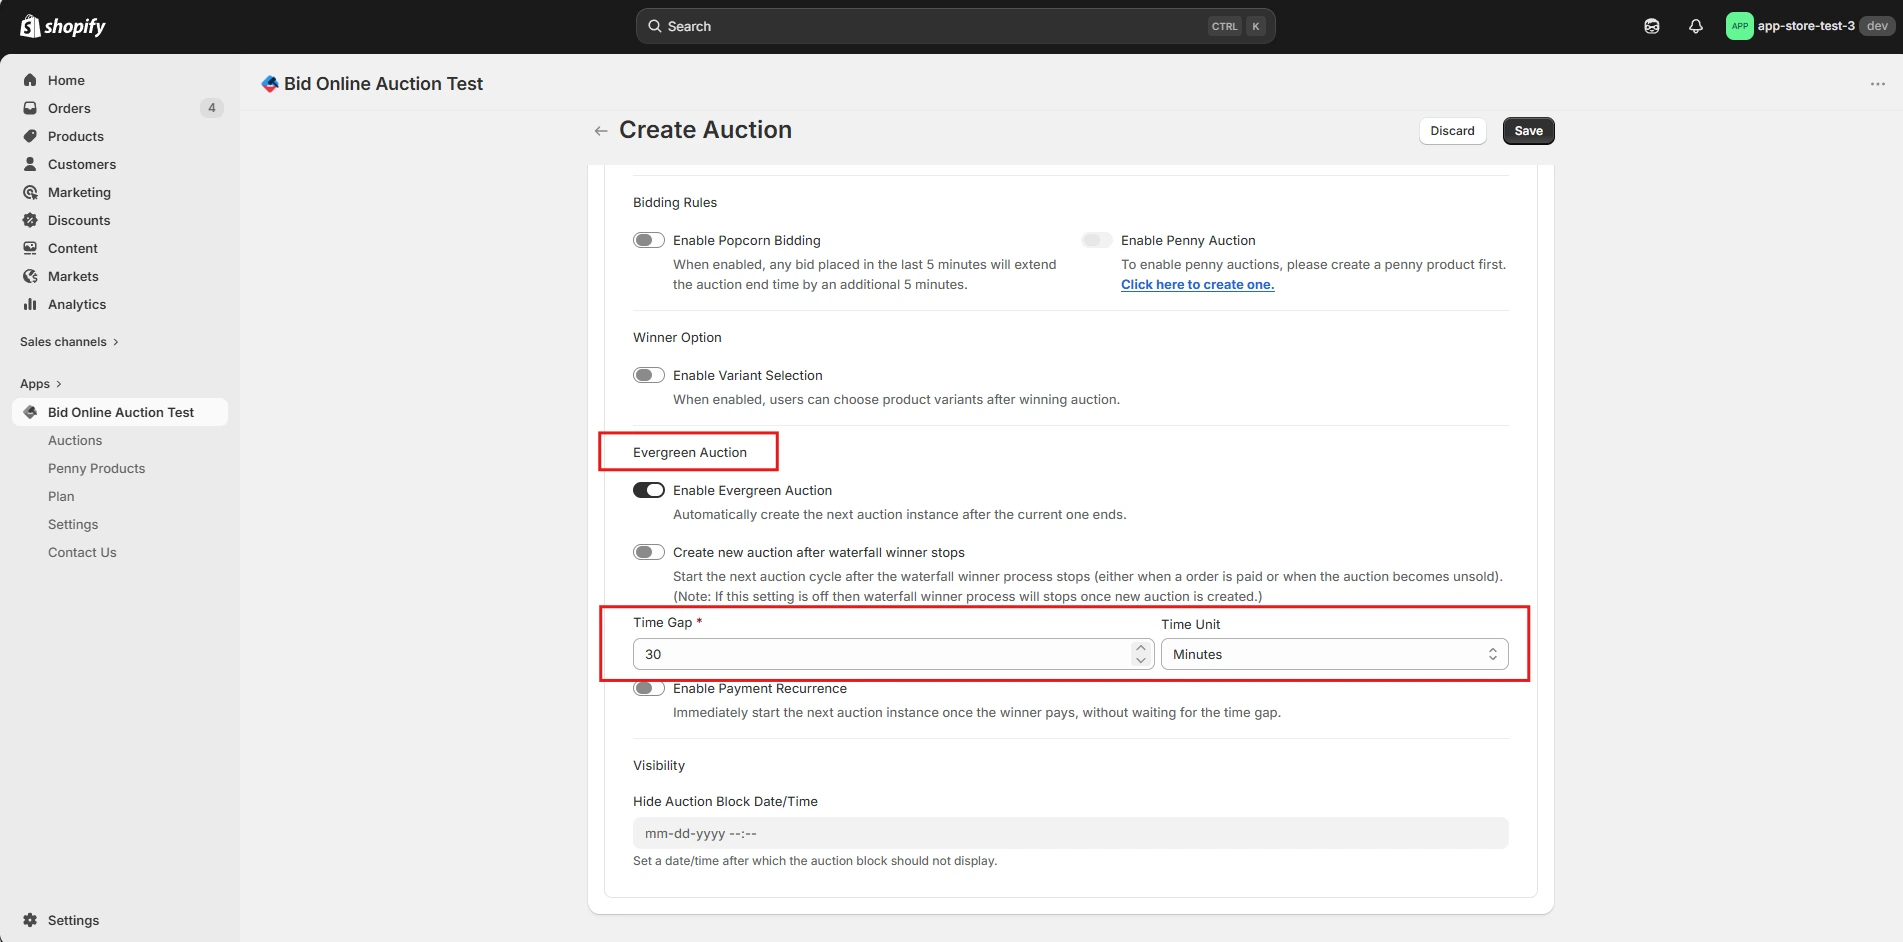Viewport: 1903px width, 942px height.
Task: Open the Discounts badge icon
Action: tap(30, 220)
